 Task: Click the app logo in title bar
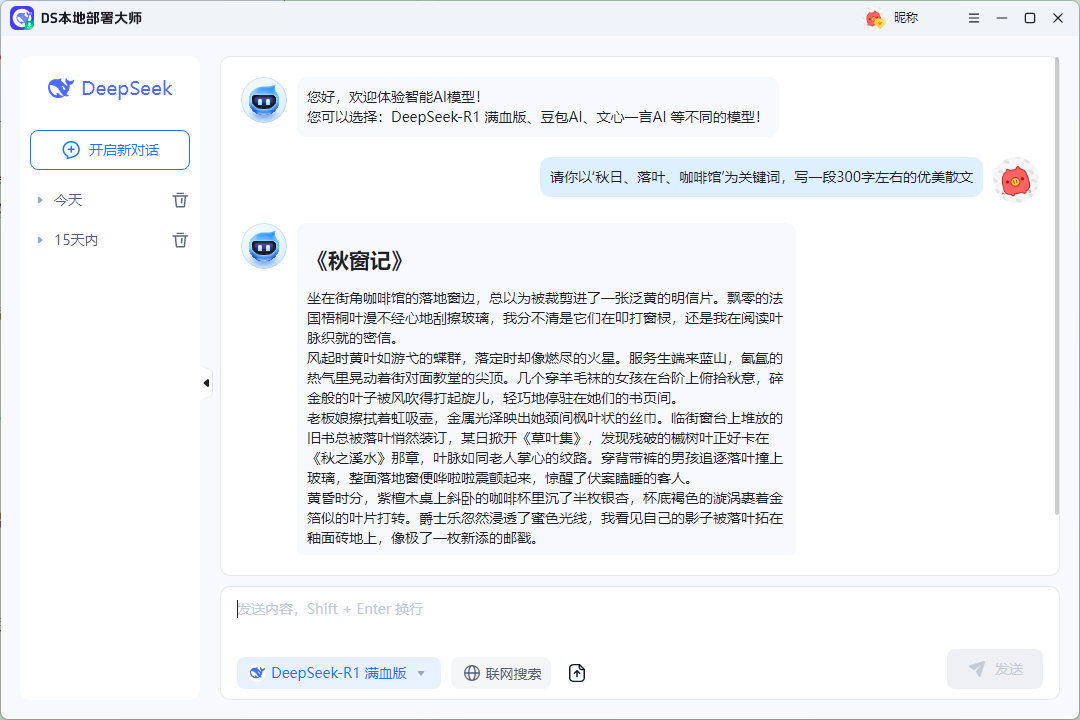[x=22, y=18]
